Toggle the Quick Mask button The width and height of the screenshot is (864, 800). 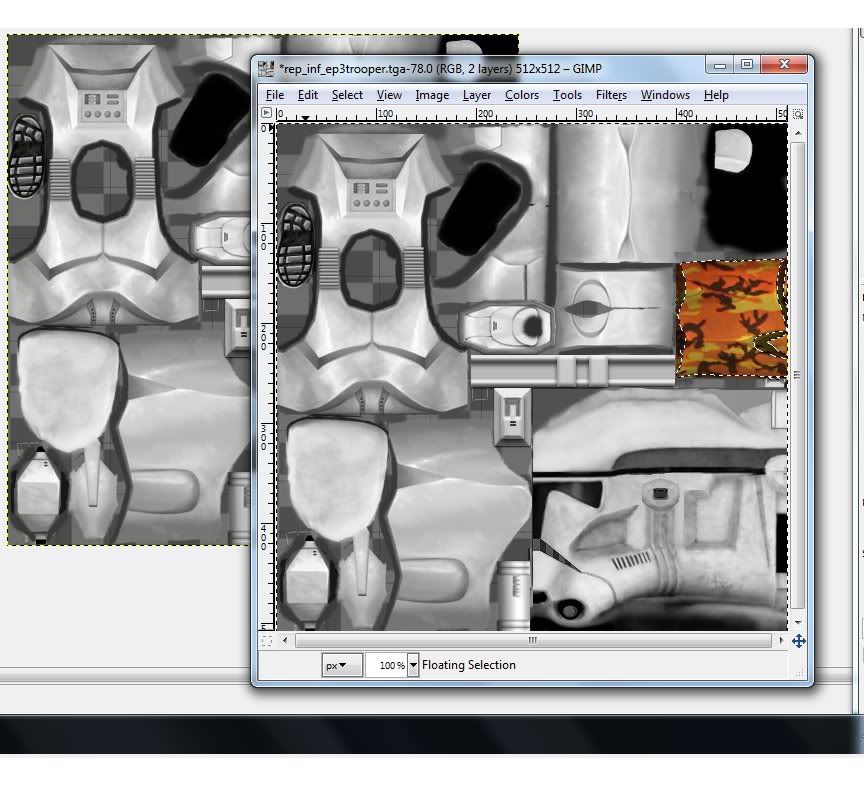(267, 641)
